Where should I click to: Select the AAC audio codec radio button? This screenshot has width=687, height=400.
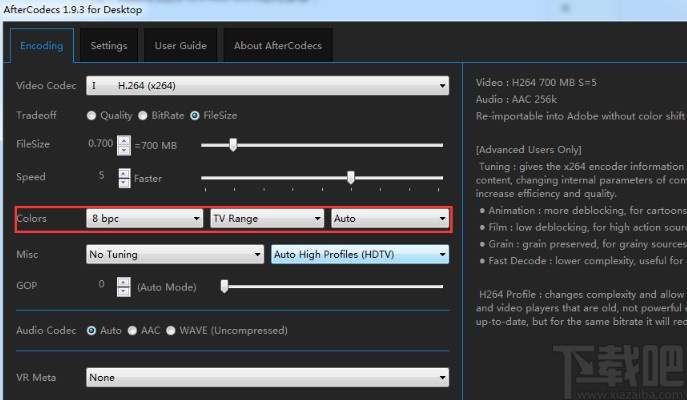tap(132, 330)
